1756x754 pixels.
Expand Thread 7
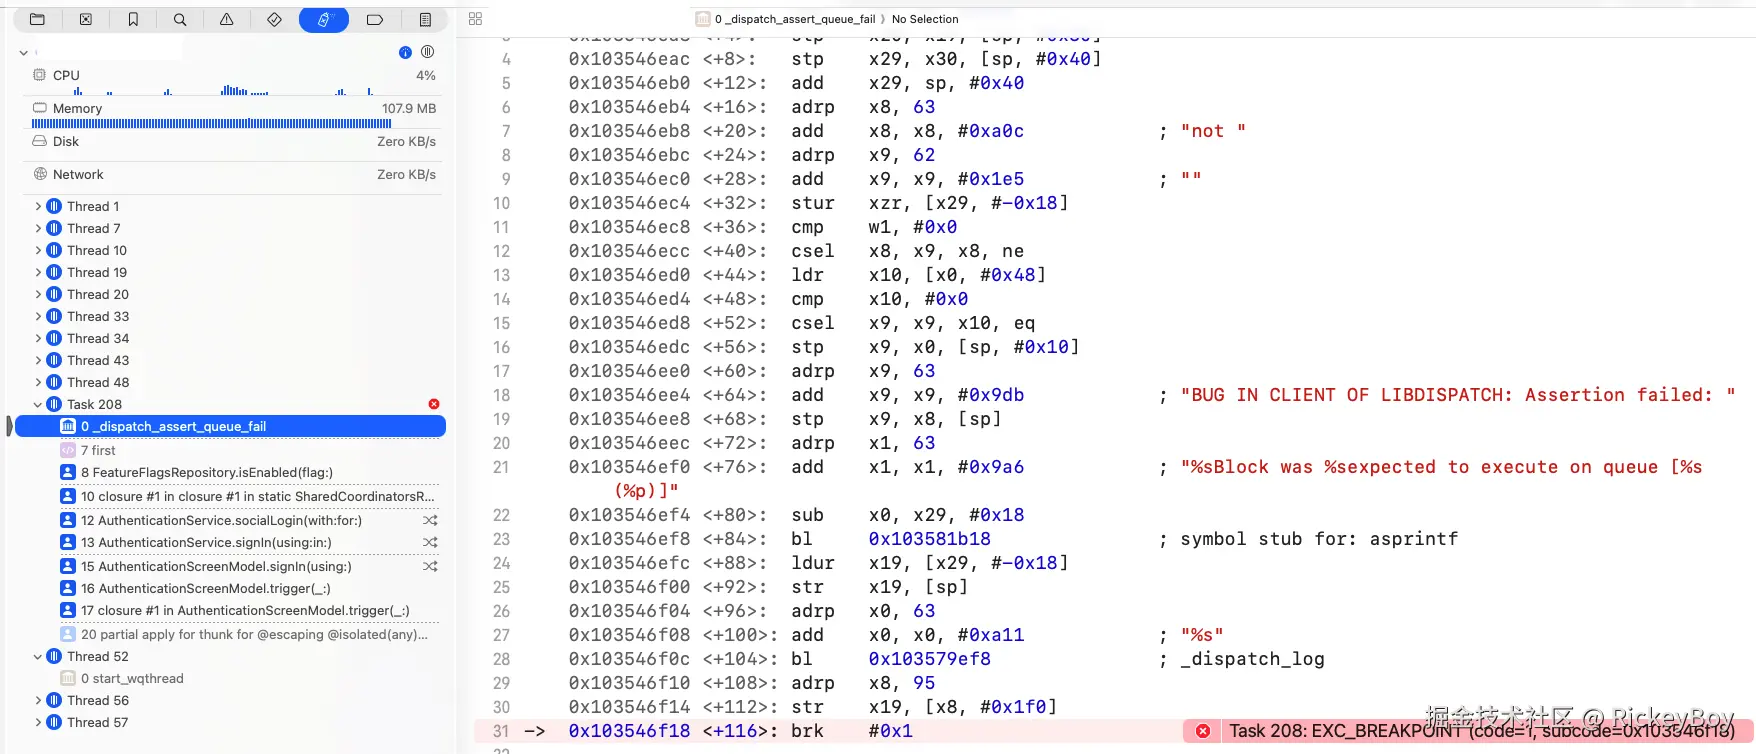(38, 228)
